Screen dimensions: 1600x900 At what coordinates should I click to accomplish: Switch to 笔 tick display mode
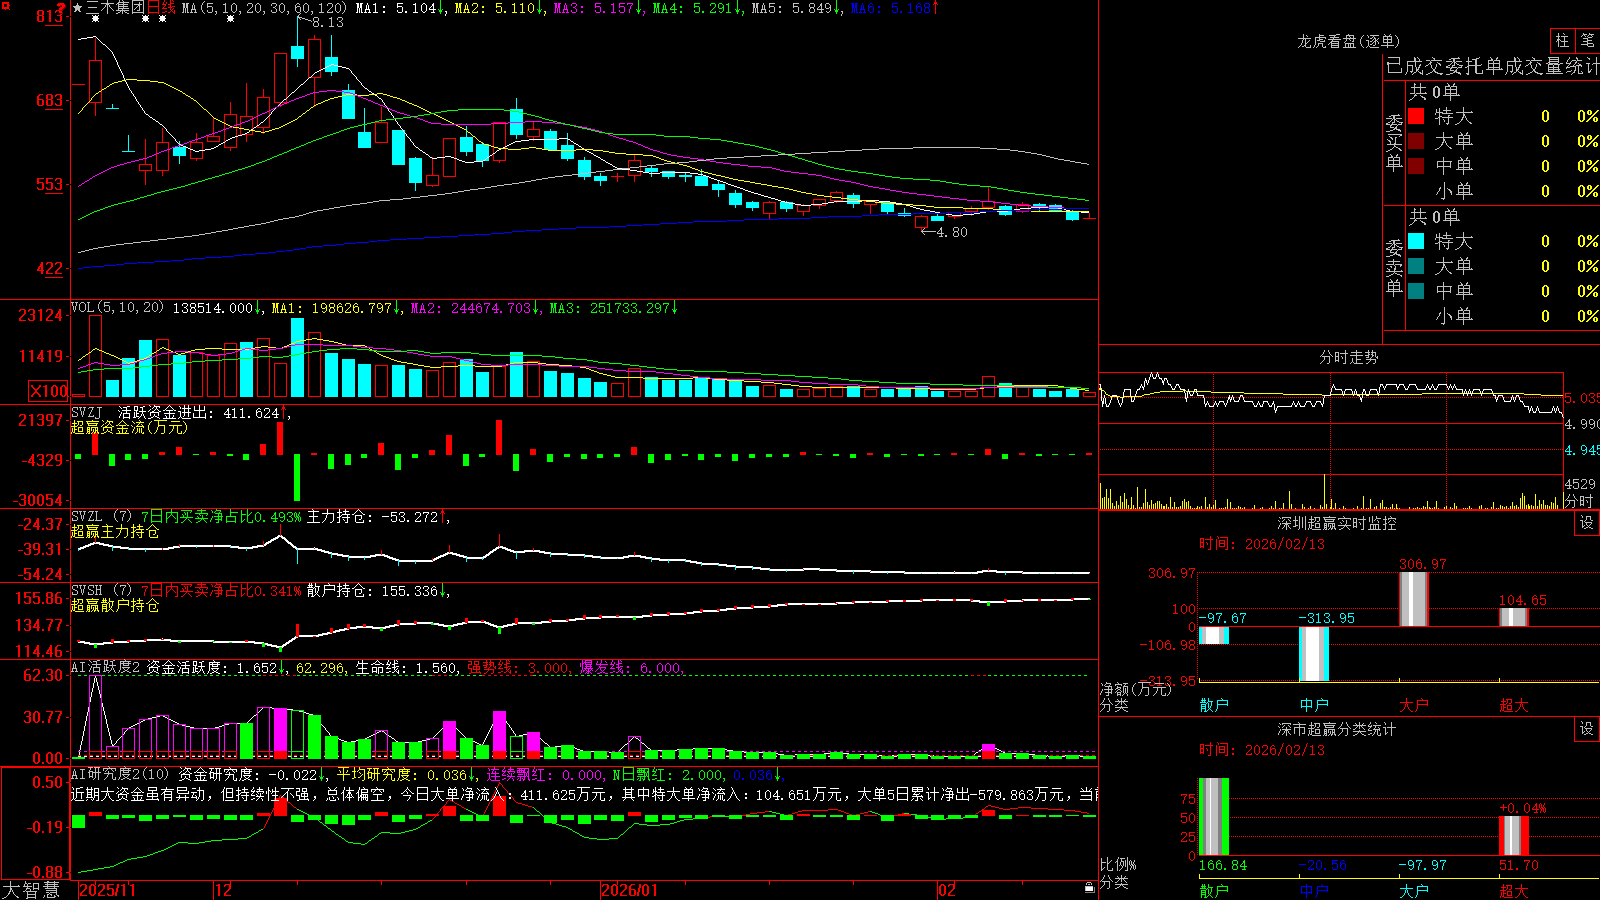tap(1587, 40)
